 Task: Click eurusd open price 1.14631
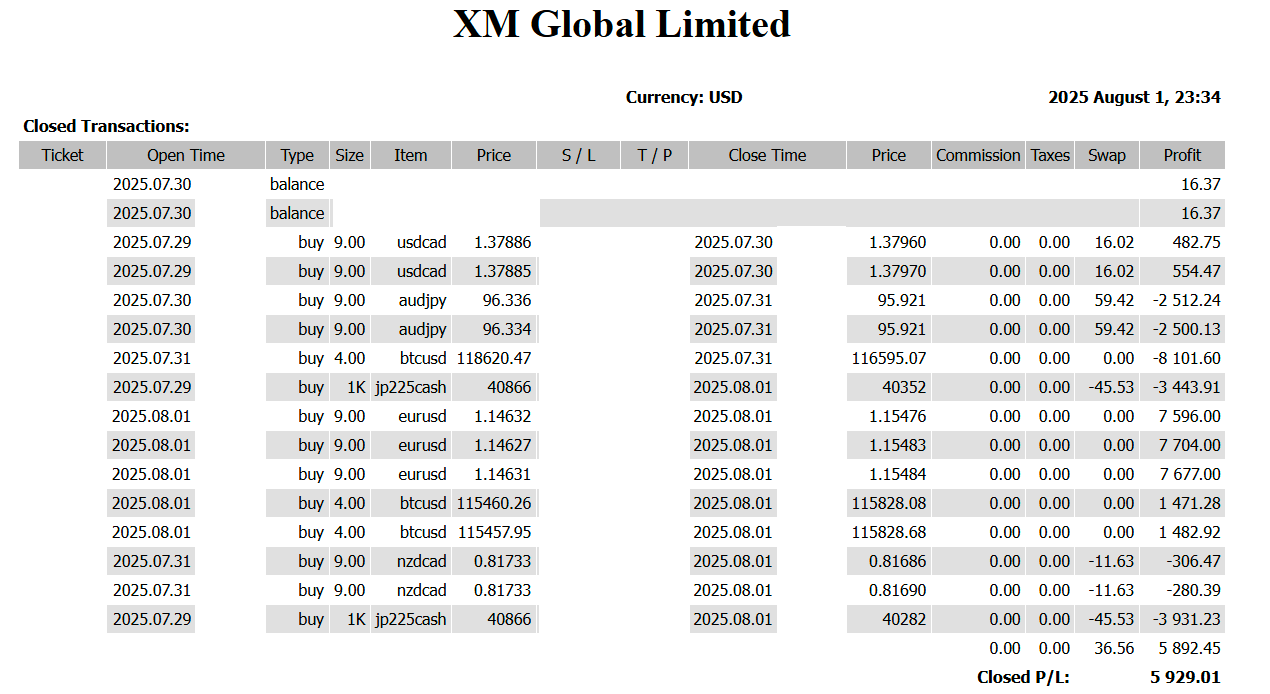[504, 474]
